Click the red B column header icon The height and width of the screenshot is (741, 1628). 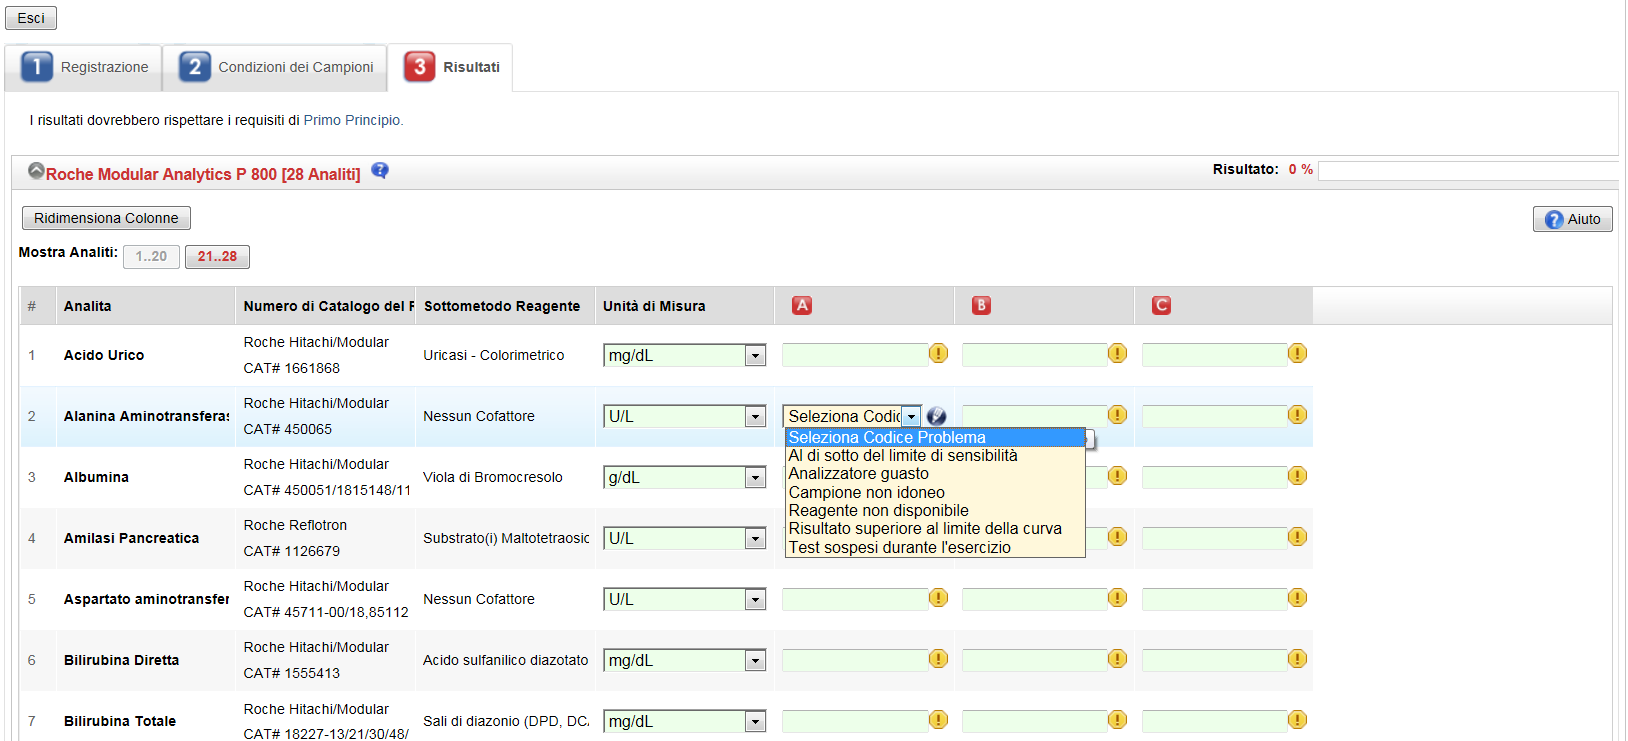[981, 306]
